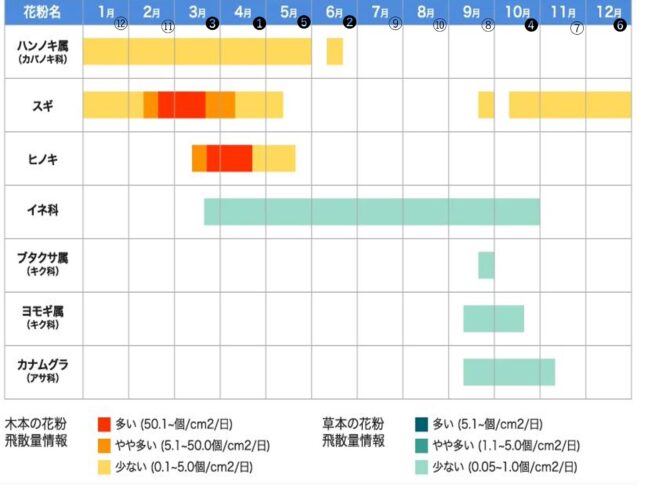The image size is (650, 485).
Task: Click the medium green やや多い grass swatch
Action: pos(422,446)
